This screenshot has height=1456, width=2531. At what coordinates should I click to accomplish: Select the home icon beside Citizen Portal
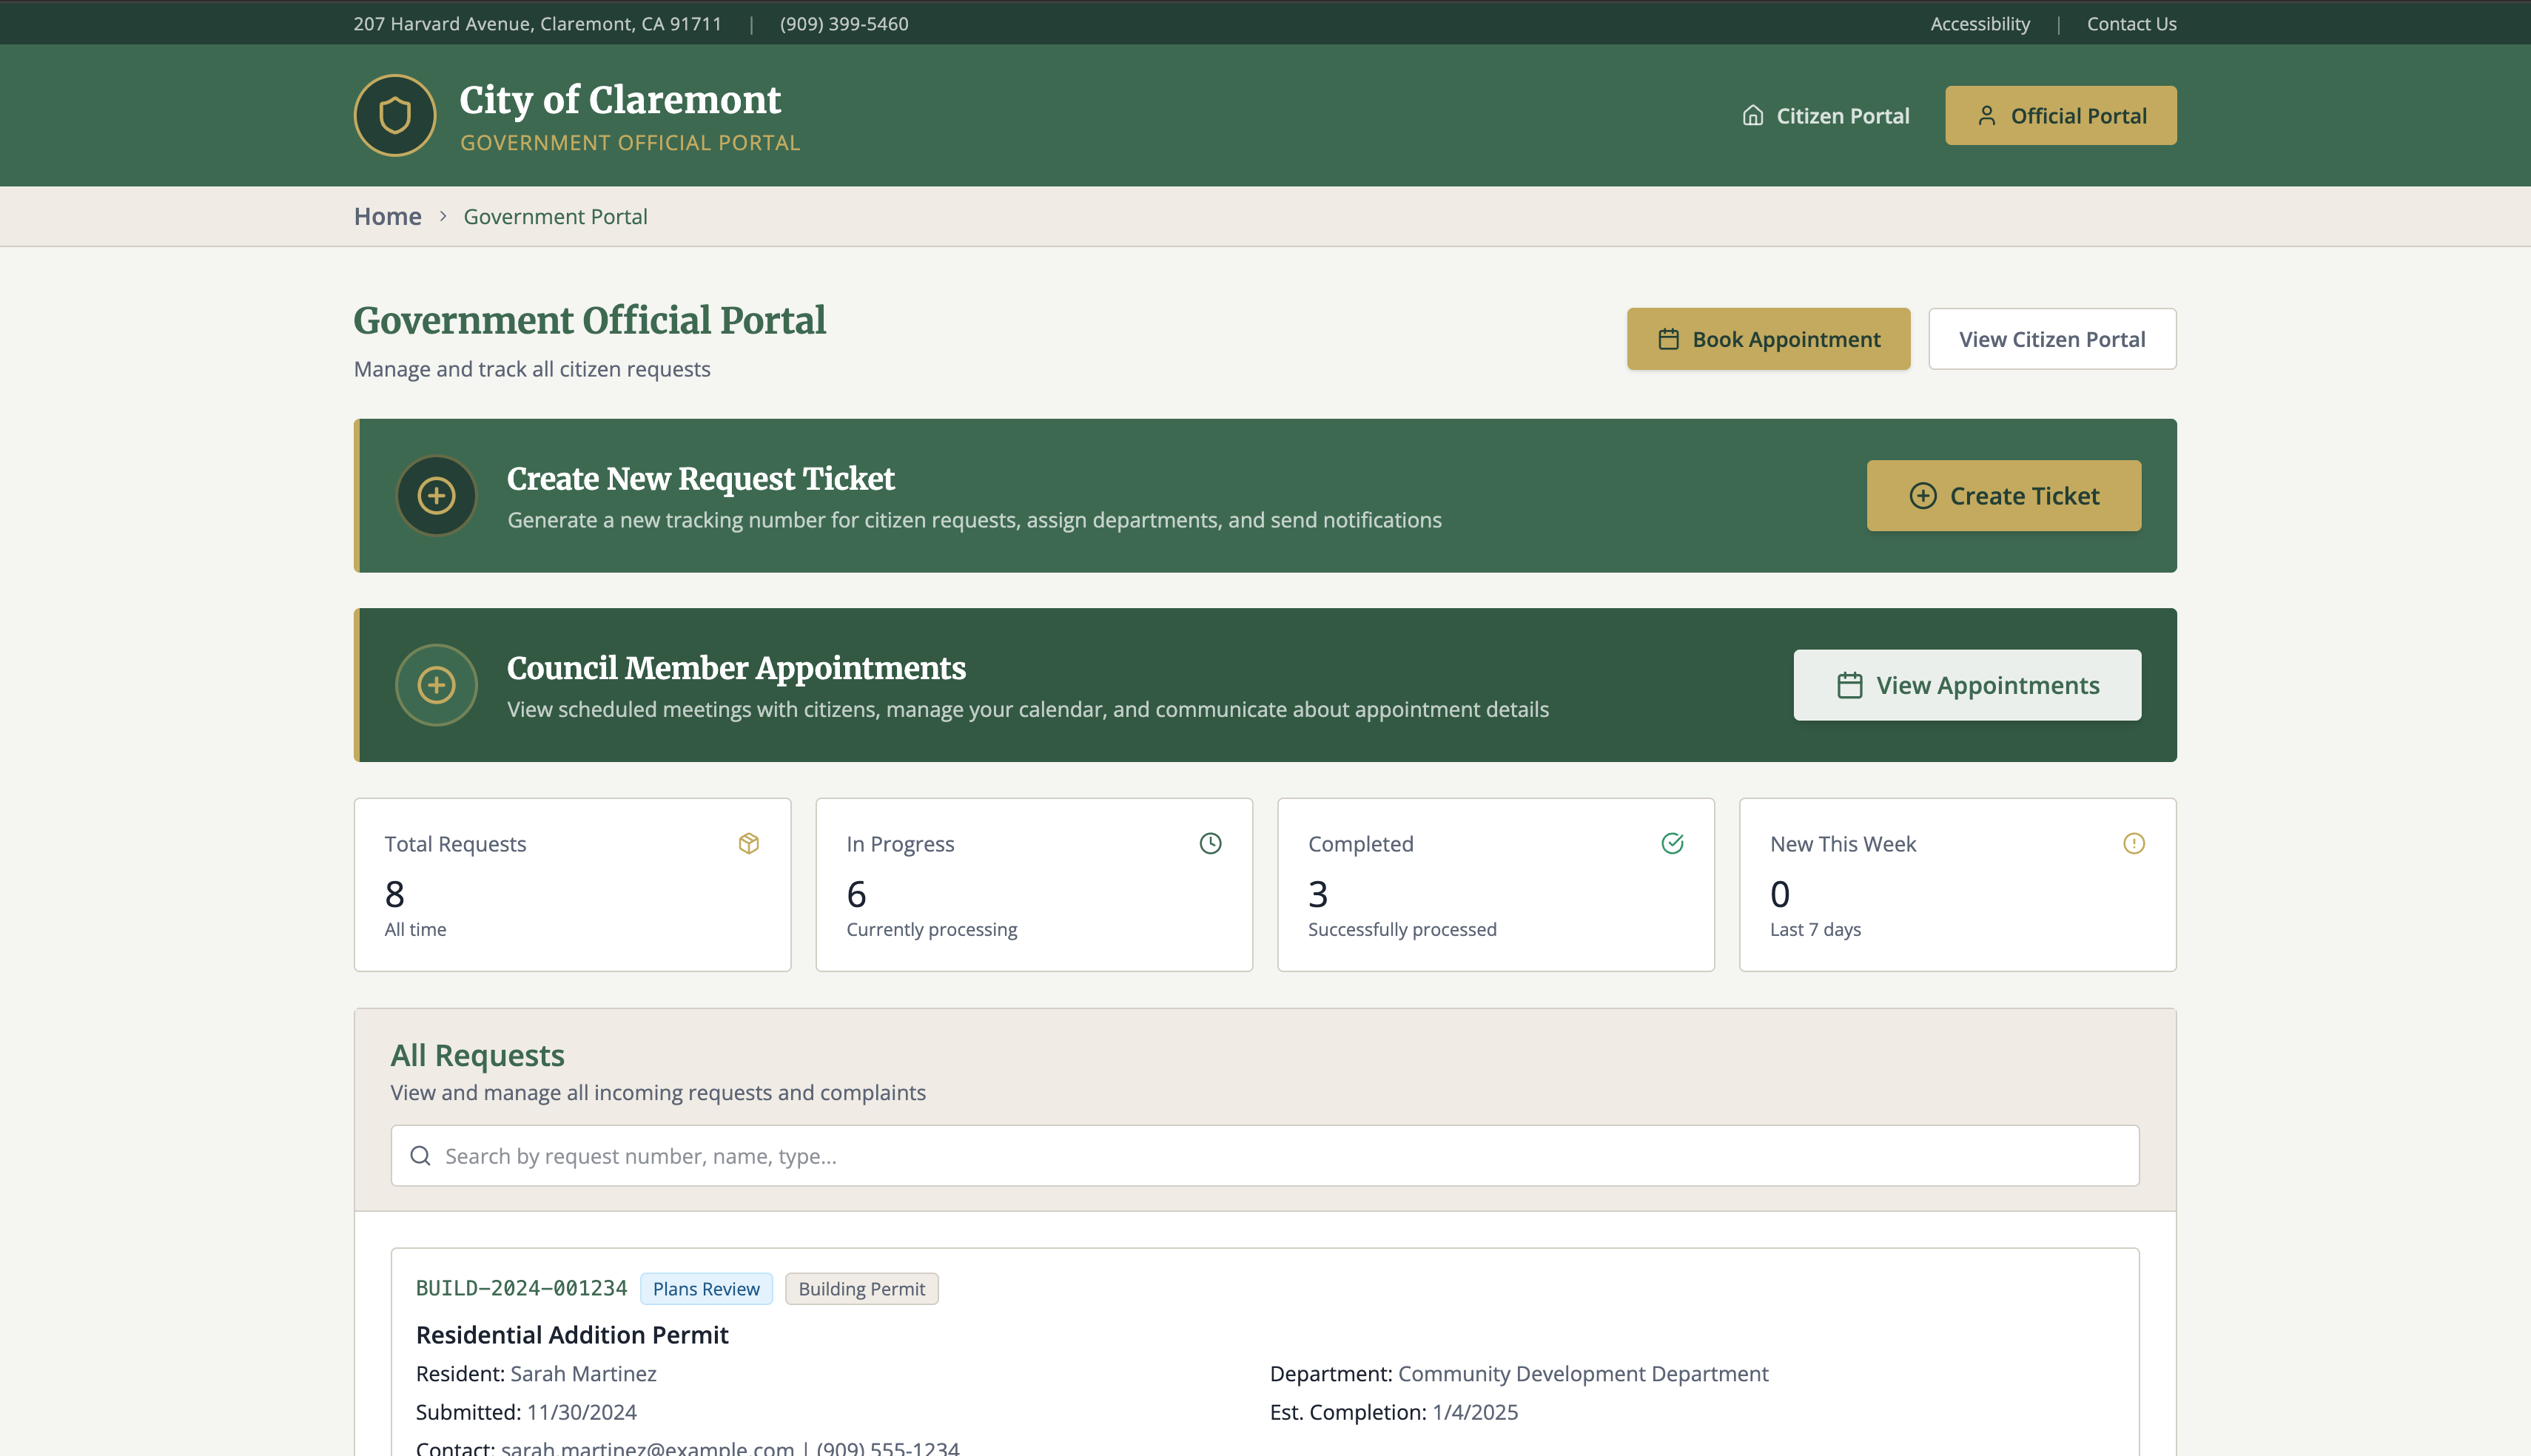(1754, 115)
